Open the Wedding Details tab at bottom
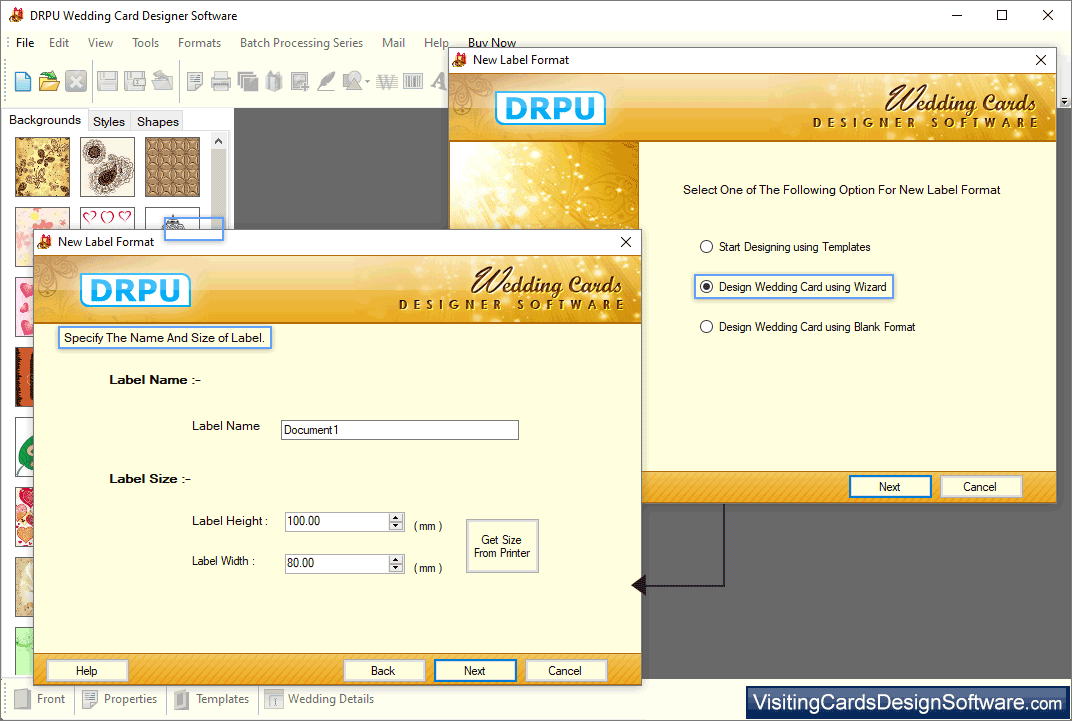This screenshot has width=1072, height=721. tap(319, 698)
